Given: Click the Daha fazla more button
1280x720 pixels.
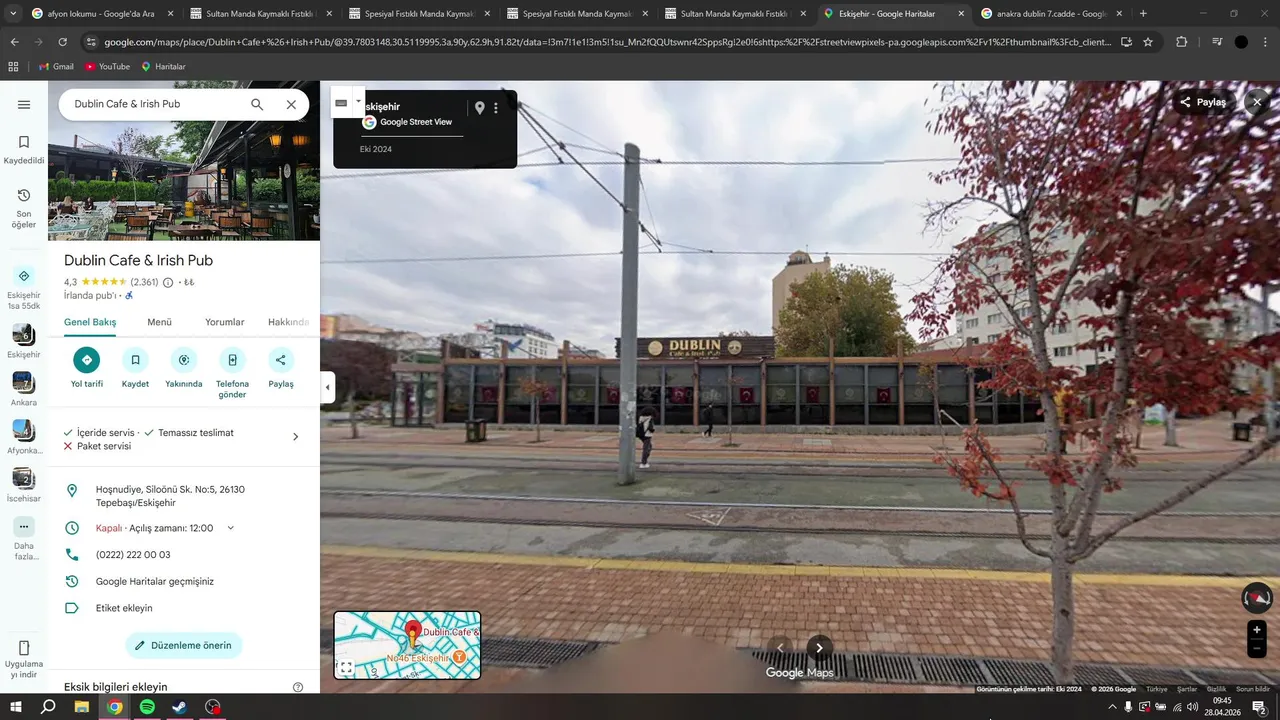Looking at the screenshot, I should click(x=24, y=538).
